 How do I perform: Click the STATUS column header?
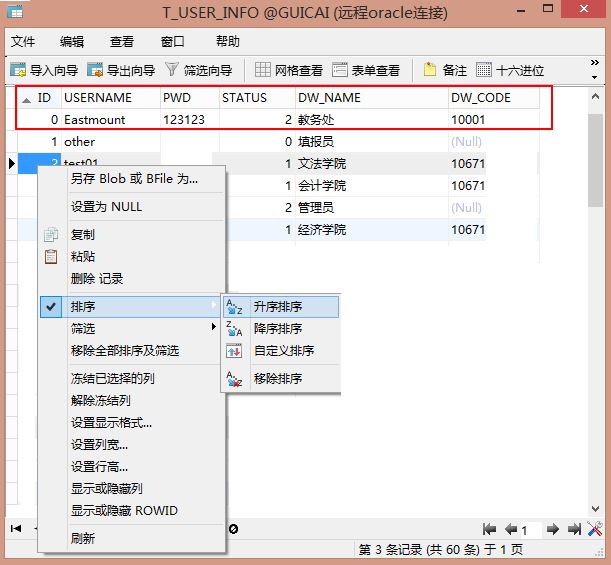(x=257, y=98)
